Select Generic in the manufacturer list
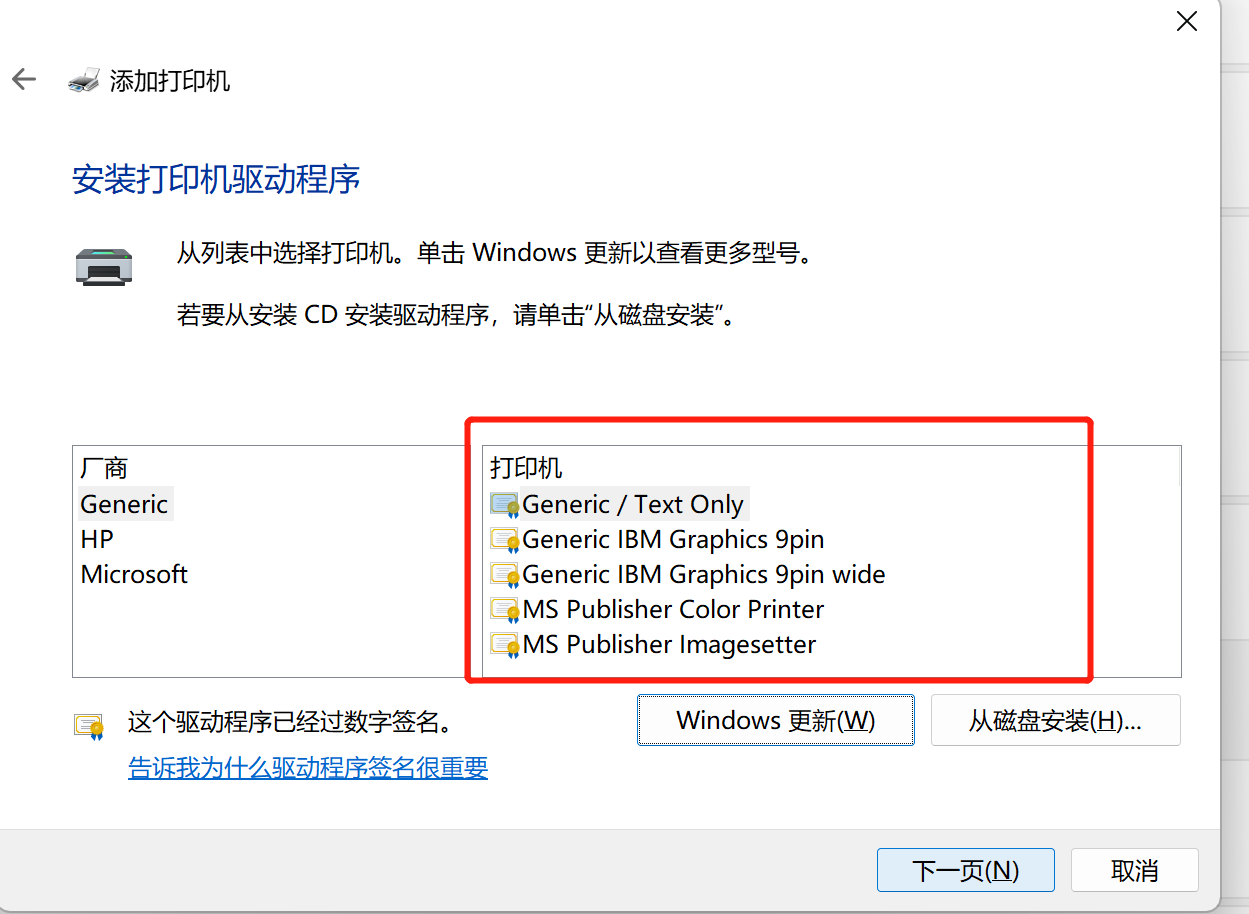This screenshot has height=914, width=1249. click(124, 504)
